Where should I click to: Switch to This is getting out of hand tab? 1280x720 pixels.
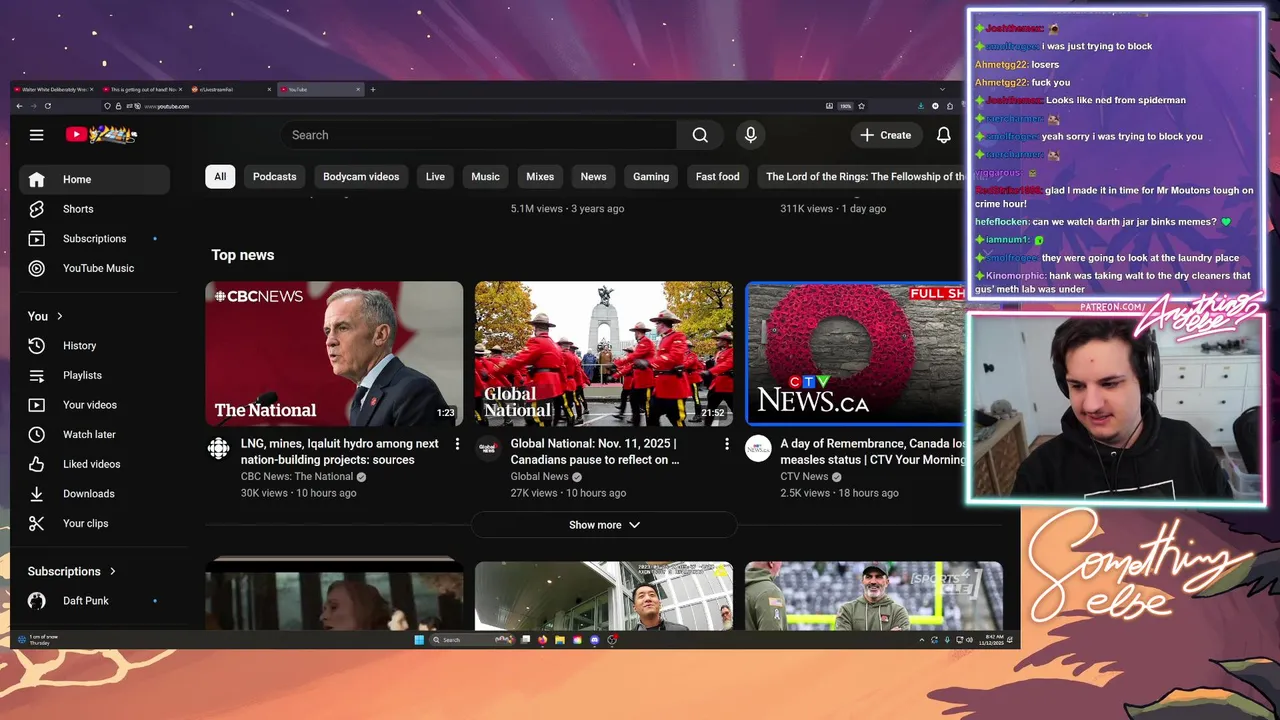tap(143, 89)
